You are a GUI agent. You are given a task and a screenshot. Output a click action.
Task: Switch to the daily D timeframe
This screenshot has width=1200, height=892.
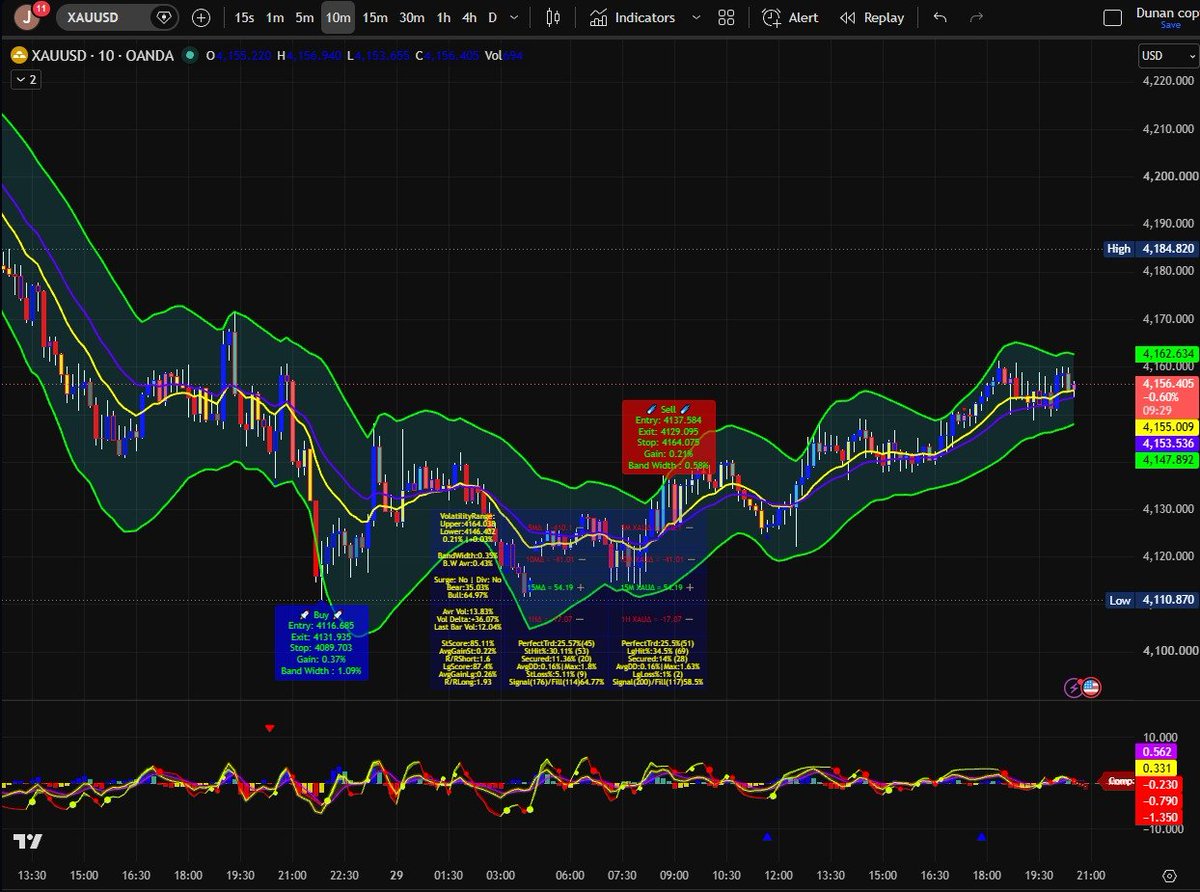(492, 17)
